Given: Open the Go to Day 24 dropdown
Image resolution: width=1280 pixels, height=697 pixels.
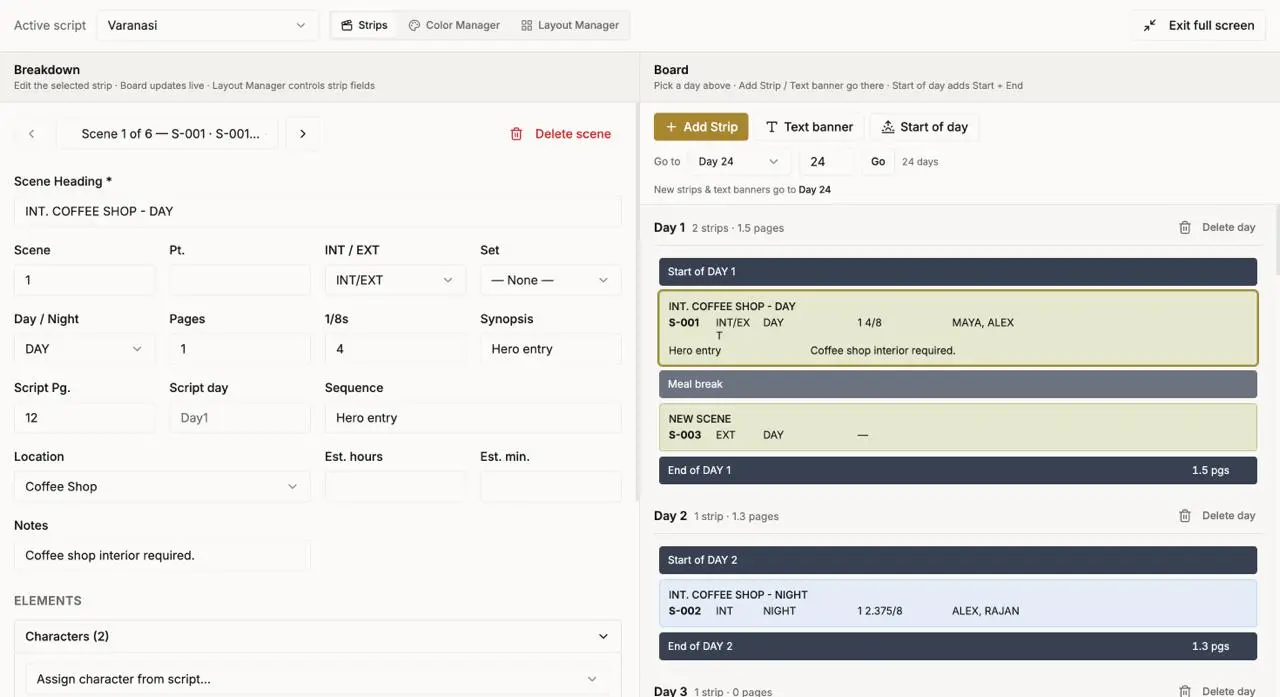Looking at the screenshot, I should point(738,161).
